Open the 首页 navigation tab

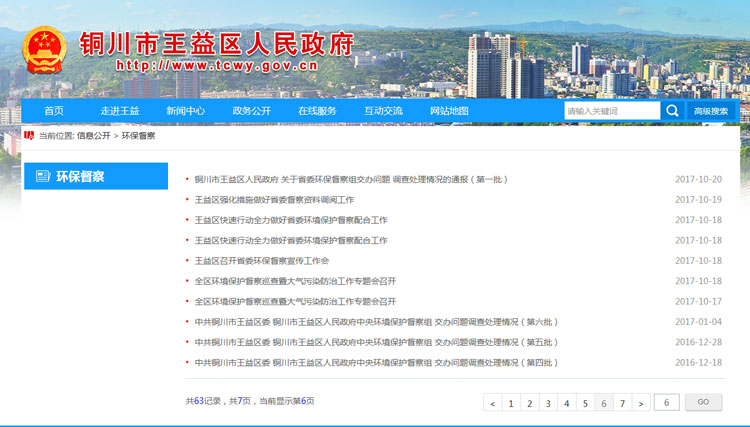click(x=53, y=111)
